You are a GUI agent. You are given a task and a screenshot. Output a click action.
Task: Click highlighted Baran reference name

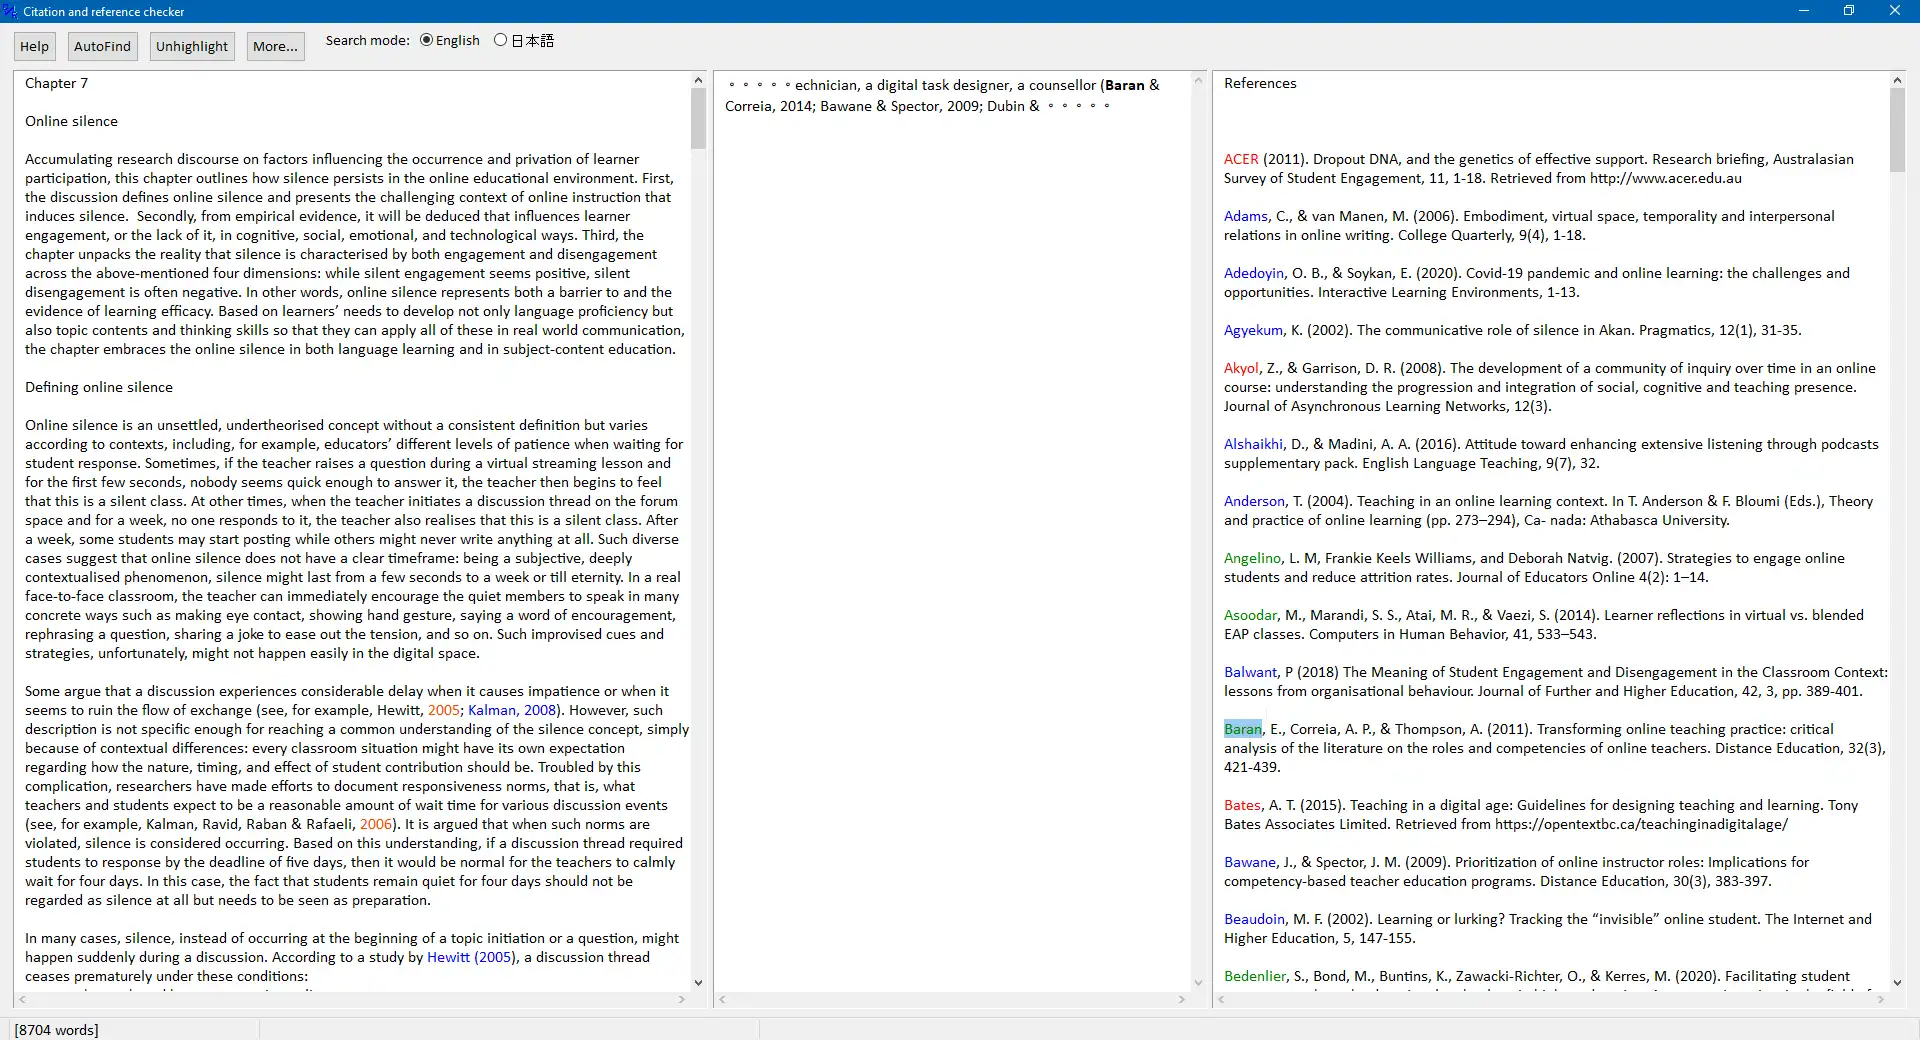pos(1243,729)
